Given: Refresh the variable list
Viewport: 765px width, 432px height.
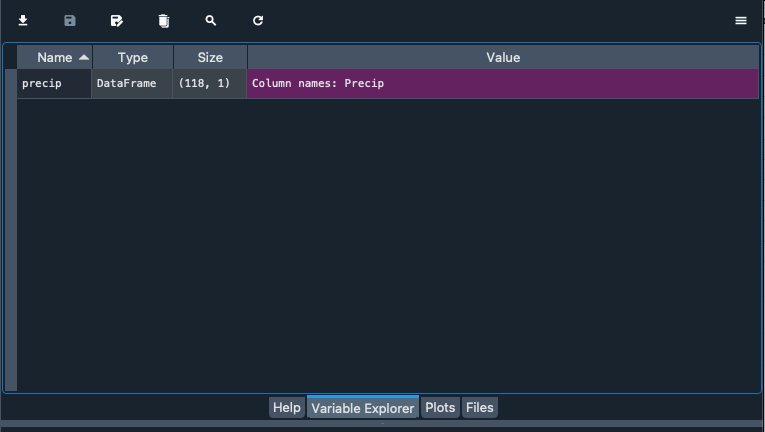Looking at the screenshot, I should [x=258, y=20].
